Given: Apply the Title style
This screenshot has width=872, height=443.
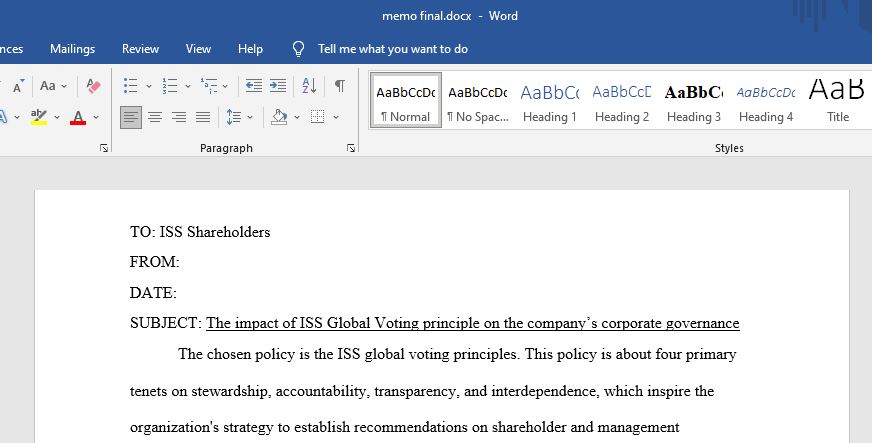Looking at the screenshot, I should coord(838,101).
